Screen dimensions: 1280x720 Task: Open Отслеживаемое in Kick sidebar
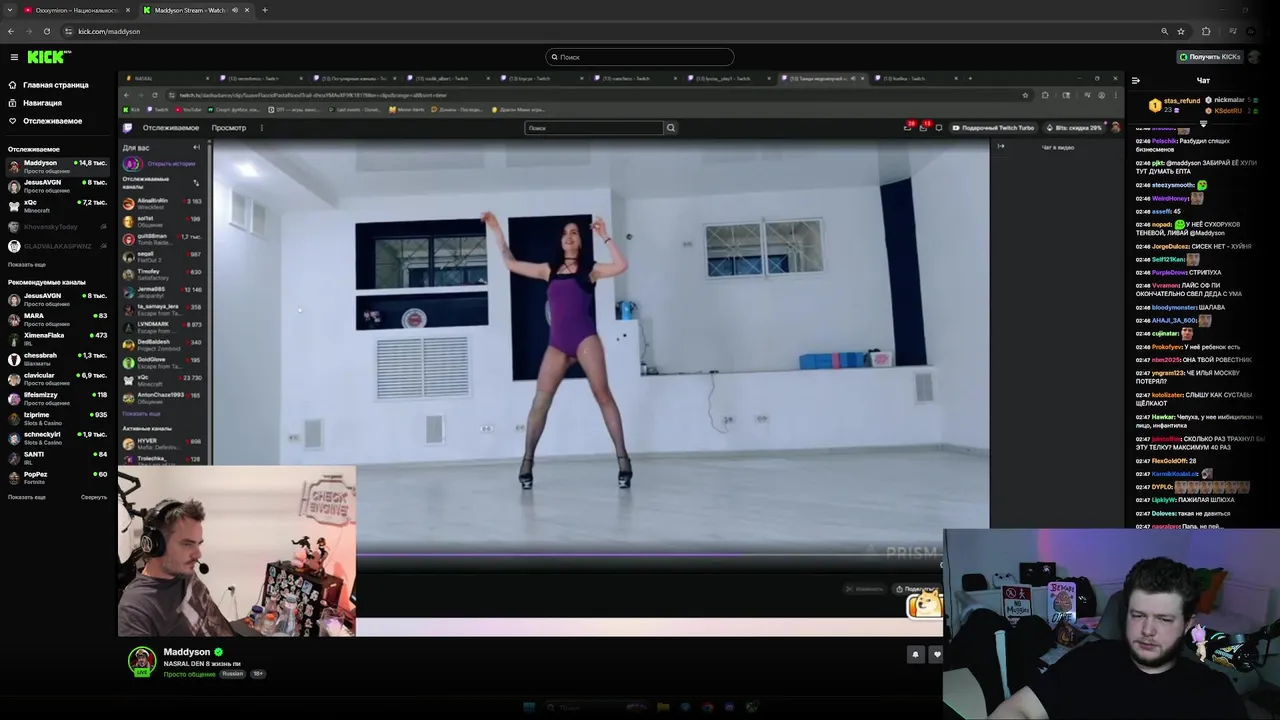pos(53,121)
